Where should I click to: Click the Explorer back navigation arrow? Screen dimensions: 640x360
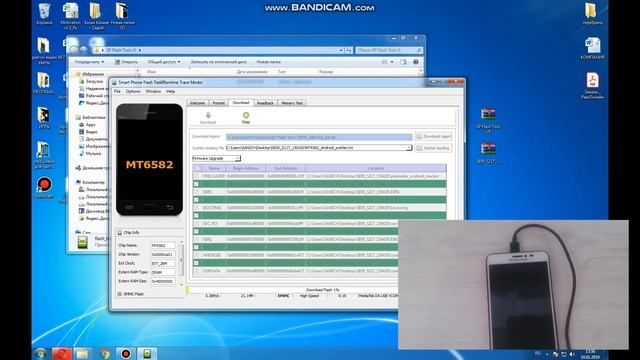tap(74, 50)
